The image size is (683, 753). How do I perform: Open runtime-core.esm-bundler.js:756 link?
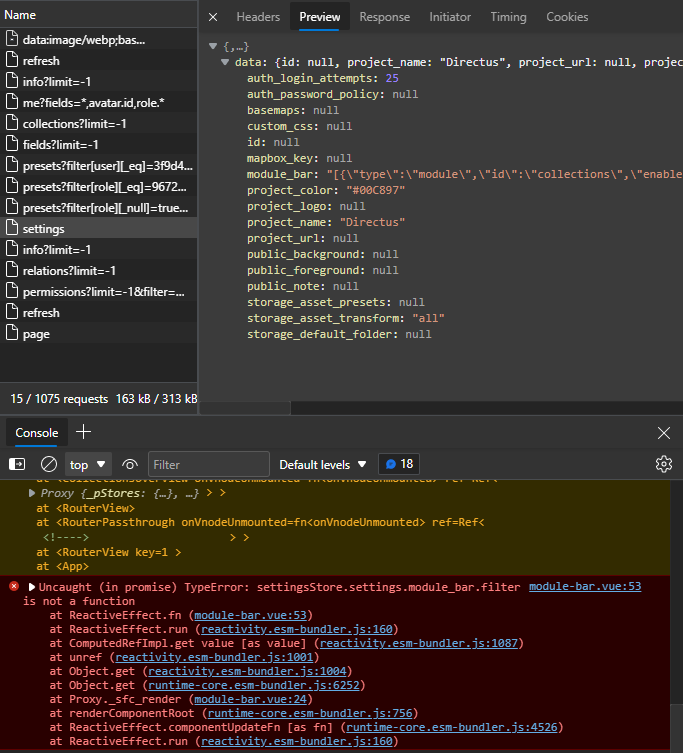tap(310, 713)
